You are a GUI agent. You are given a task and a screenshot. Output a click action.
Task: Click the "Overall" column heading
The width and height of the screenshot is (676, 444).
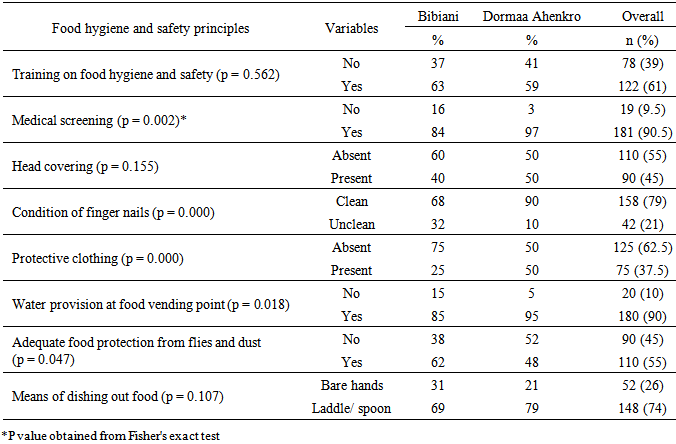(630, 19)
